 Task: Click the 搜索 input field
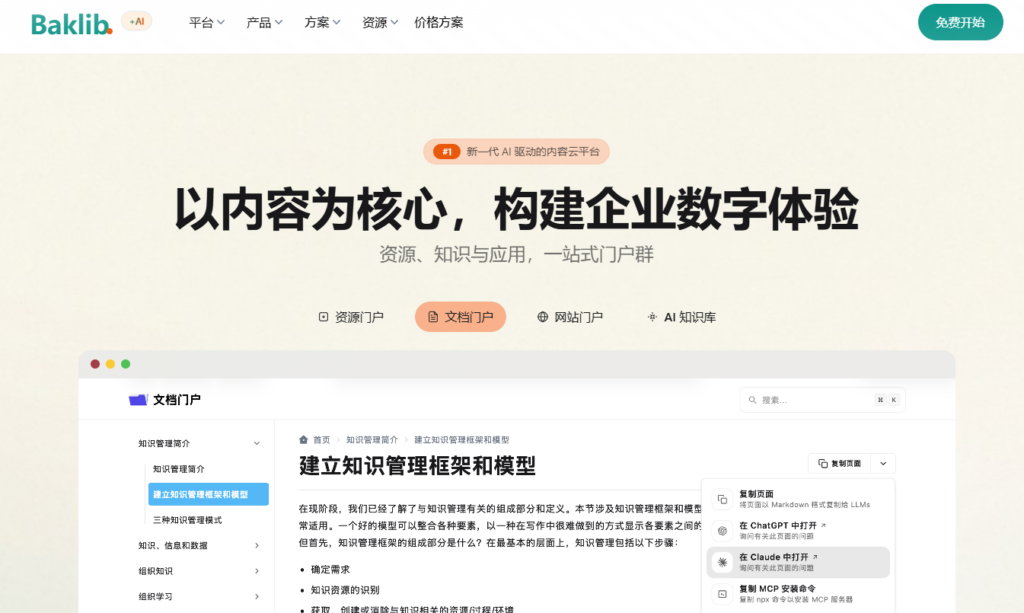coord(822,400)
